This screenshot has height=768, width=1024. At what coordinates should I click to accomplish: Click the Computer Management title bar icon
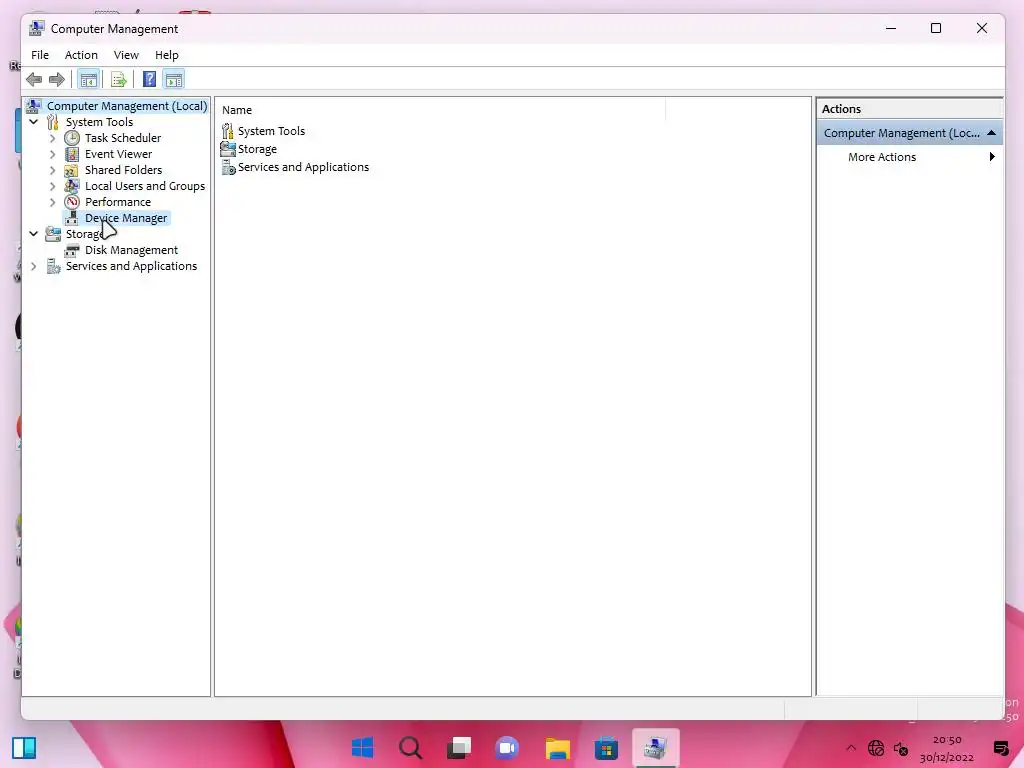click(x=37, y=29)
